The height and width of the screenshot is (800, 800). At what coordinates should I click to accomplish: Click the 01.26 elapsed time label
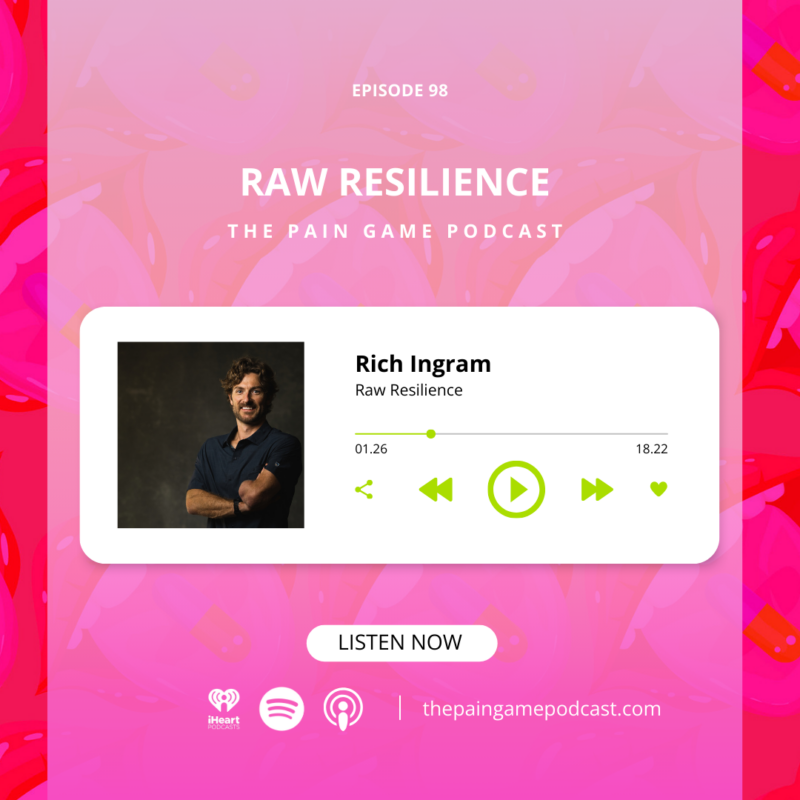[372, 450]
